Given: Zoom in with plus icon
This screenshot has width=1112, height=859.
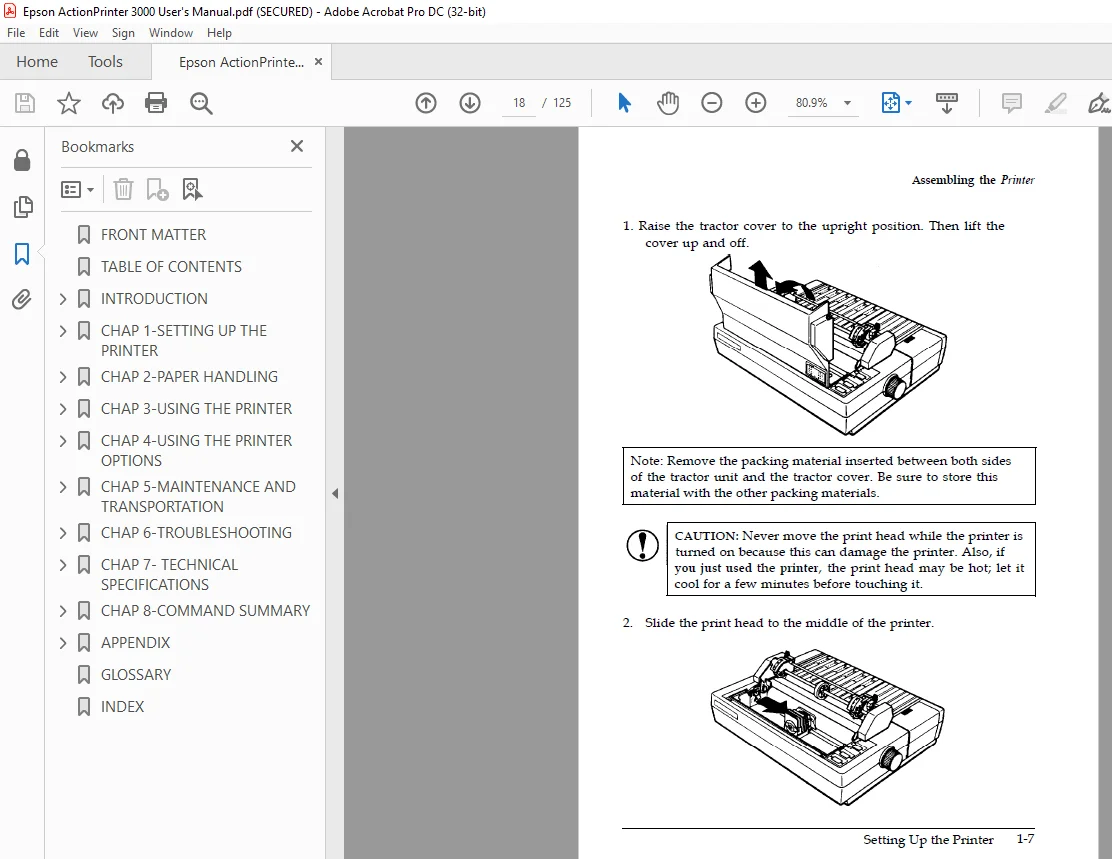Looking at the screenshot, I should 755,103.
